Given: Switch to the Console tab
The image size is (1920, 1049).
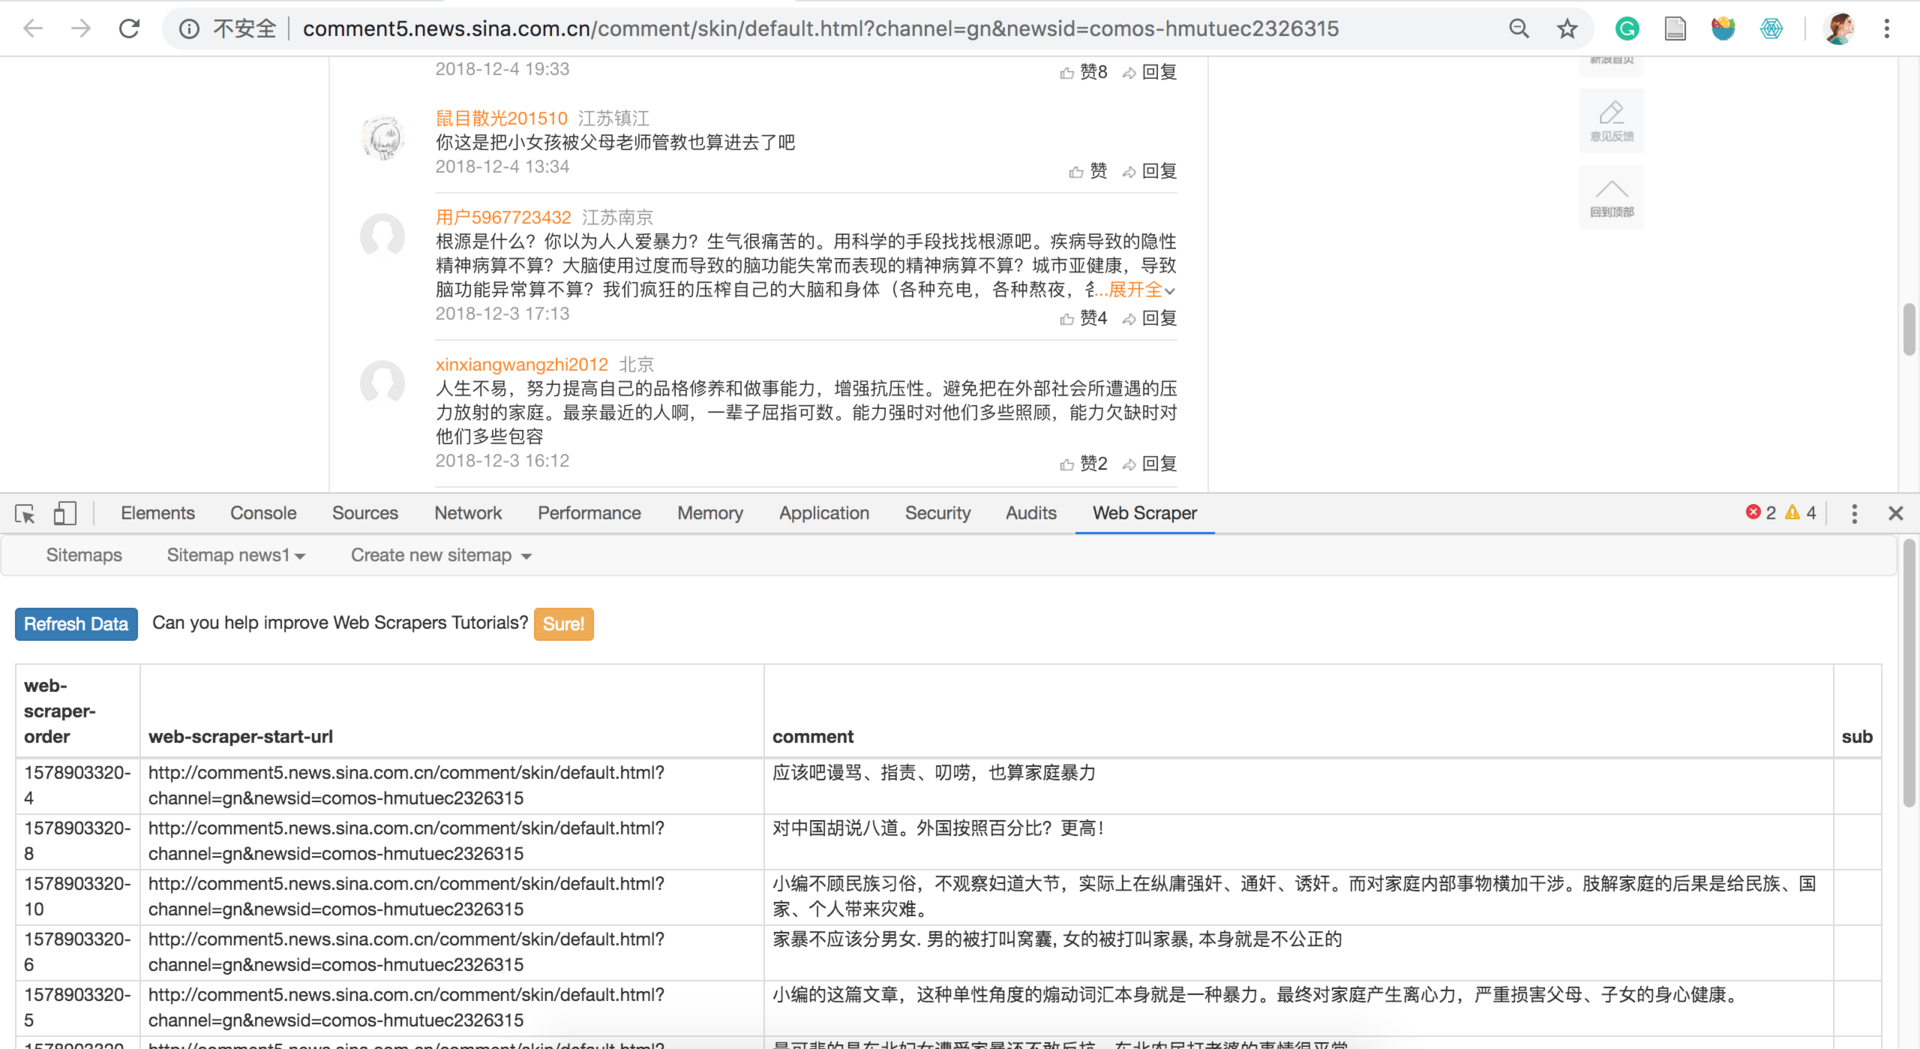Looking at the screenshot, I should (x=263, y=513).
